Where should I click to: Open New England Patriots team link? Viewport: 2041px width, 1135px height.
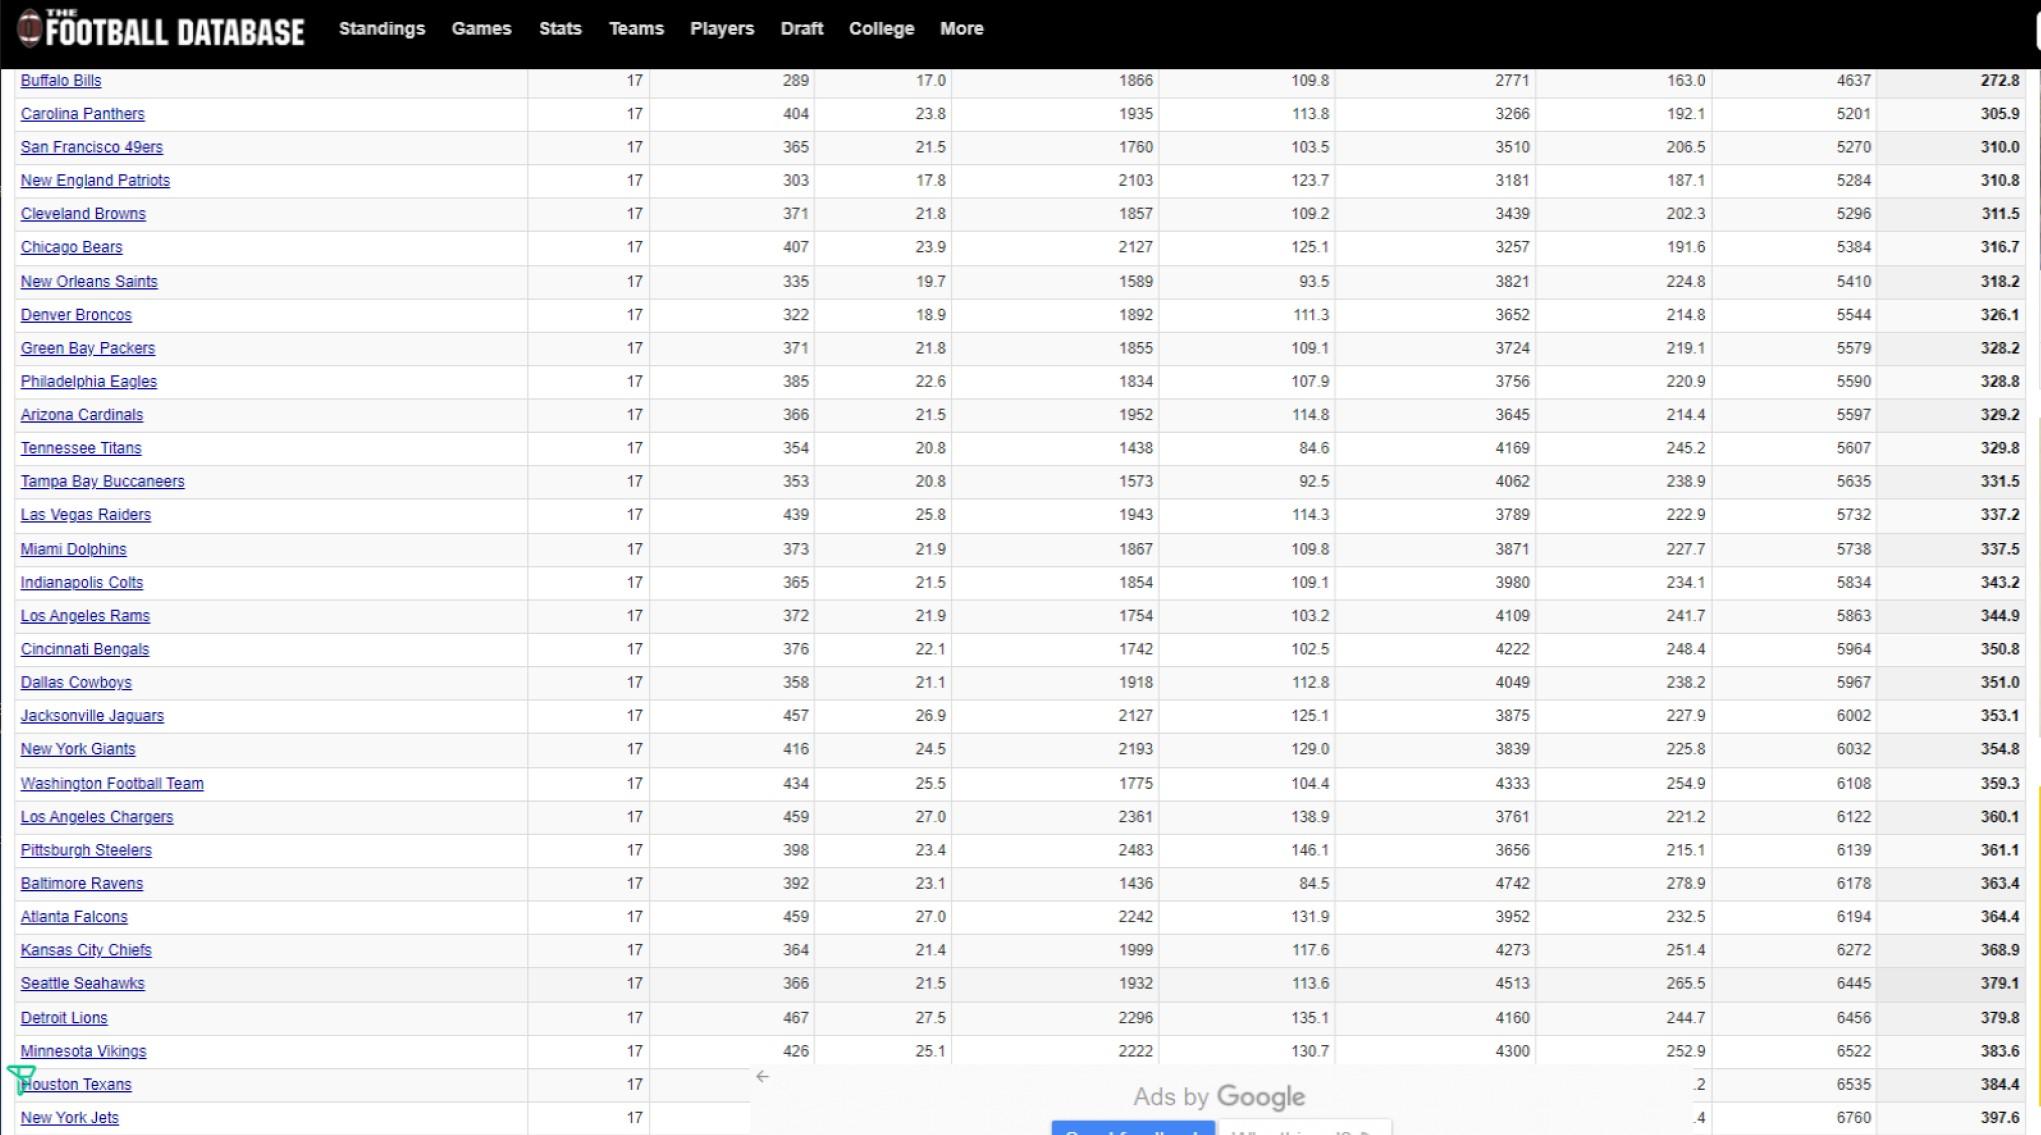pos(95,181)
